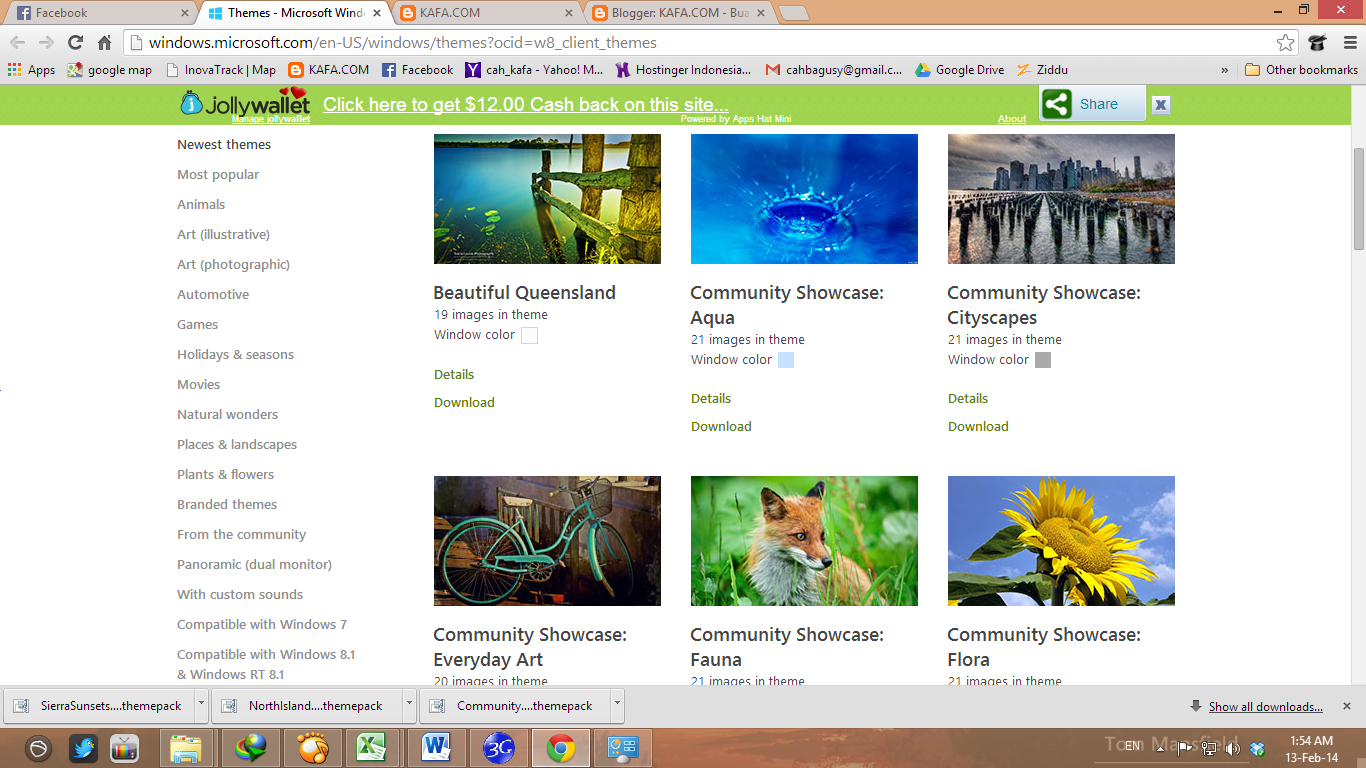Click Beautiful Queensland window color swatch
Screen dimensions: 1366x768
(x=529, y=336)
